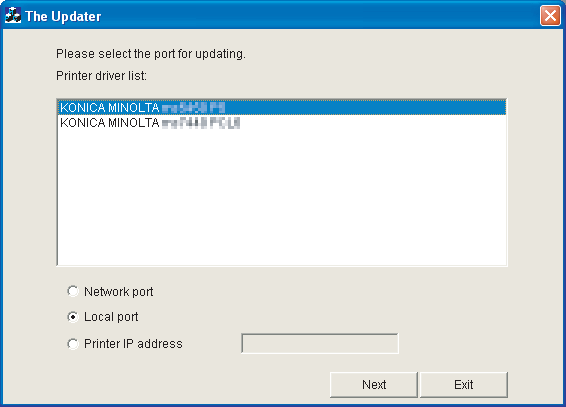This screenshot has height=407, width=566.
Task: Click the "Please select the port" instruction text
Action: [x=151, y=54]
